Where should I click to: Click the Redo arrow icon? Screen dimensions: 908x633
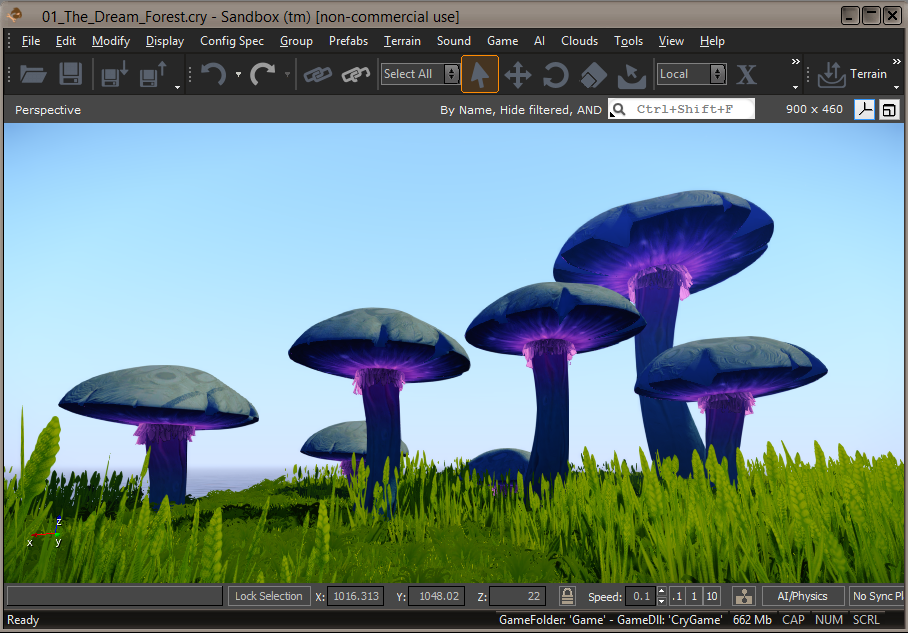pos(262,74)
